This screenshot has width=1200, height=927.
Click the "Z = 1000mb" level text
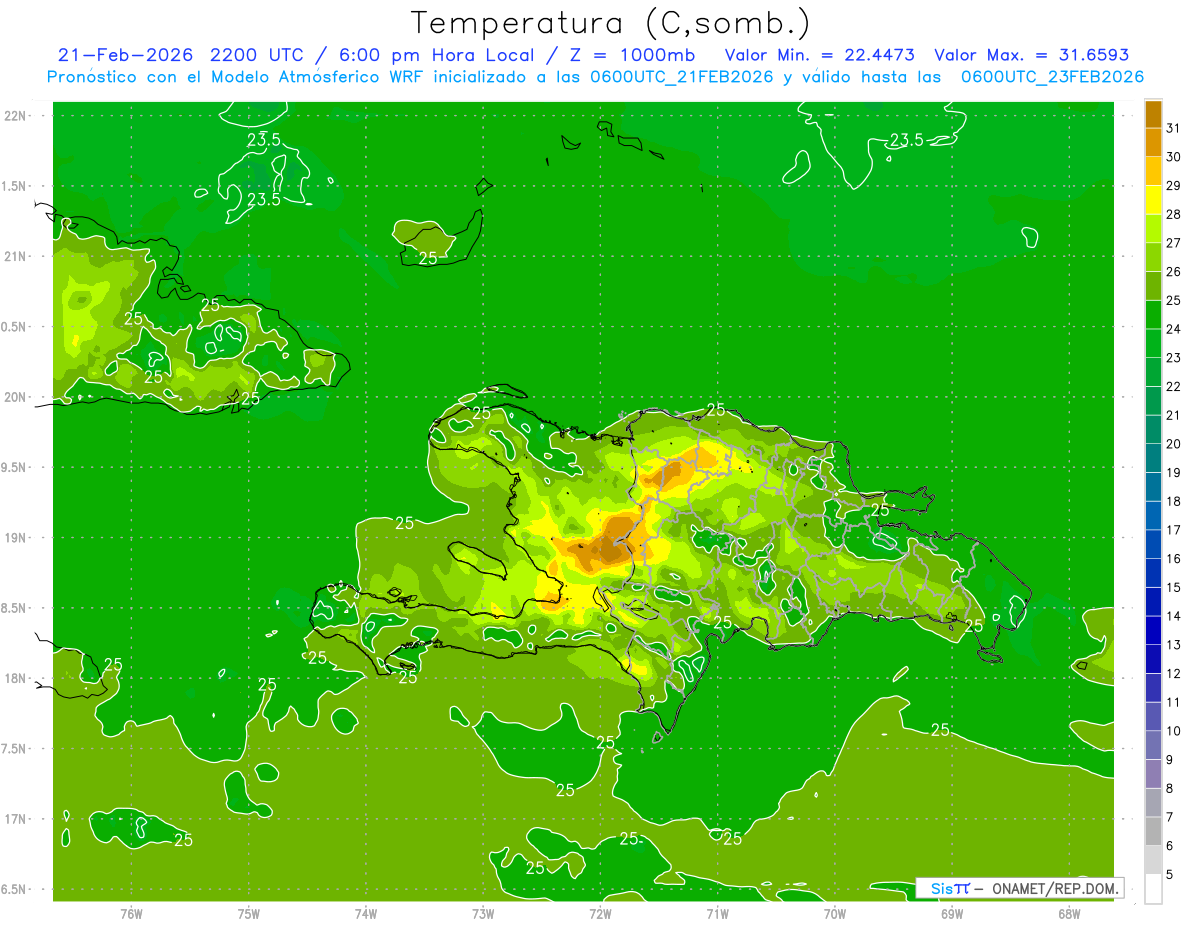(632, 55)
